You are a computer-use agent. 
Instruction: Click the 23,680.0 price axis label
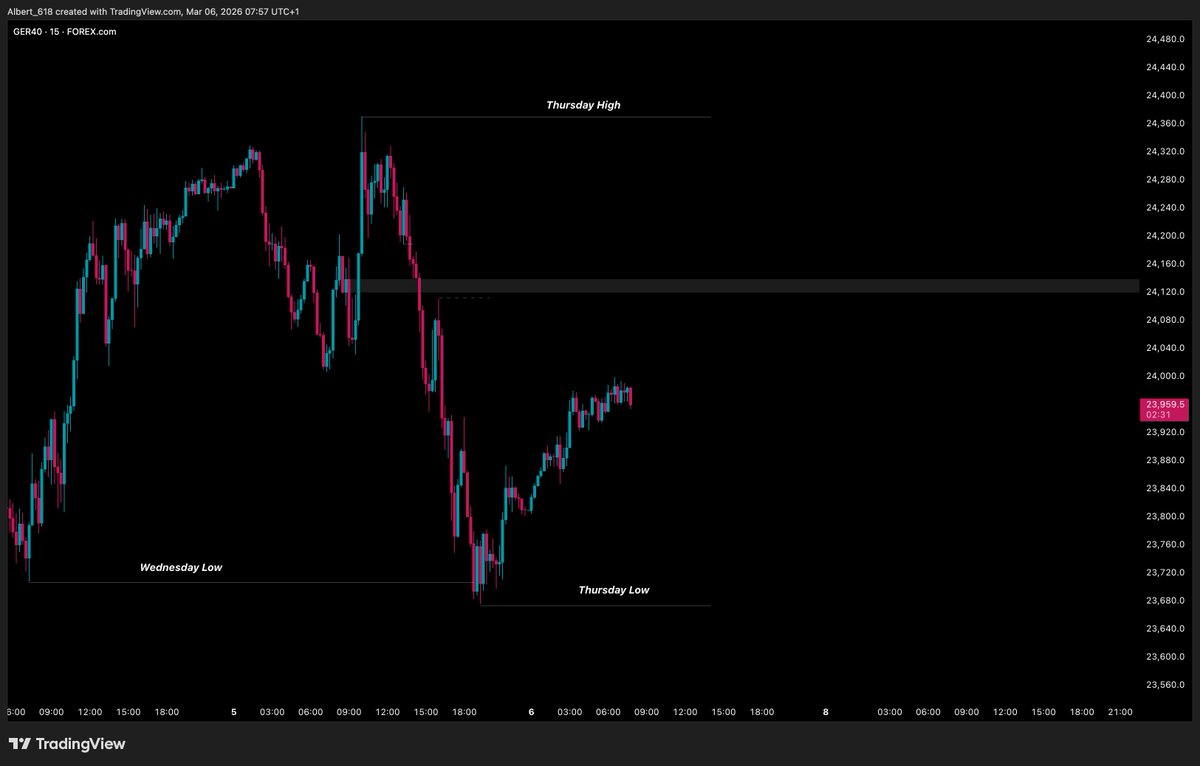click(1165, 600)
